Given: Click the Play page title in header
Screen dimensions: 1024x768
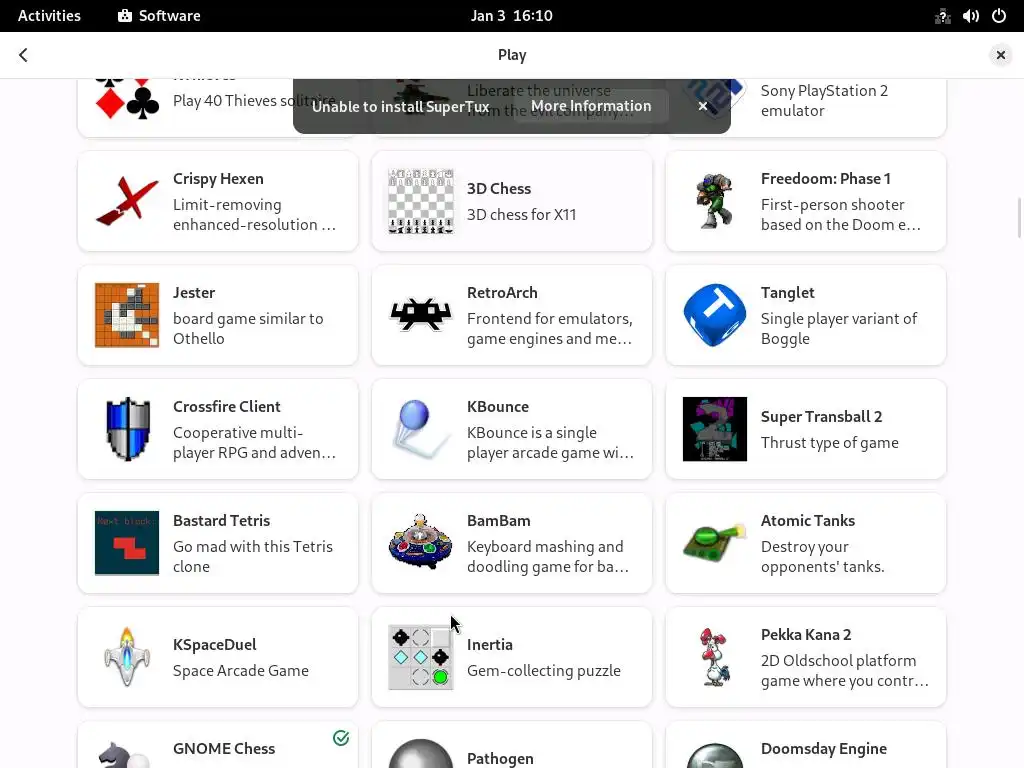Looking at the screenshot, I should tap(512, 55).
